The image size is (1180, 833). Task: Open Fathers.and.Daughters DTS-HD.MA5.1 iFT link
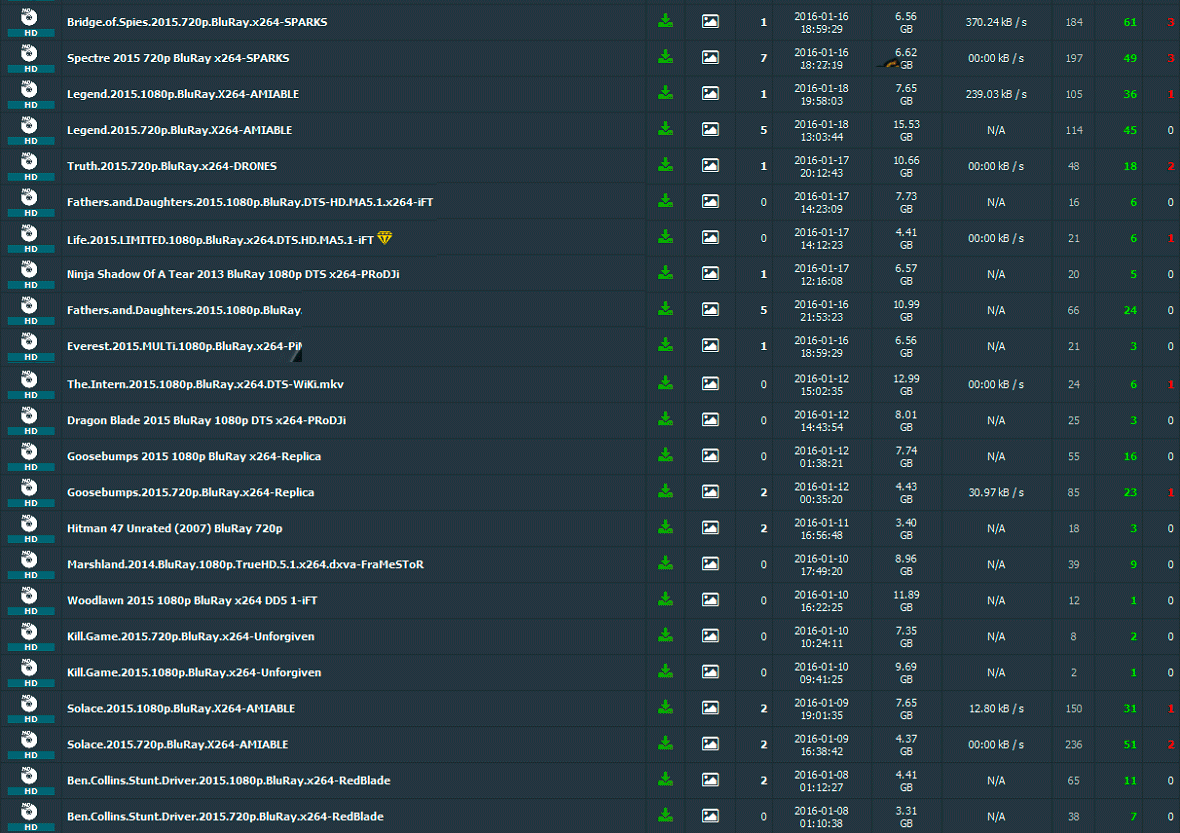pyautogui.click(x=250, y=202)
